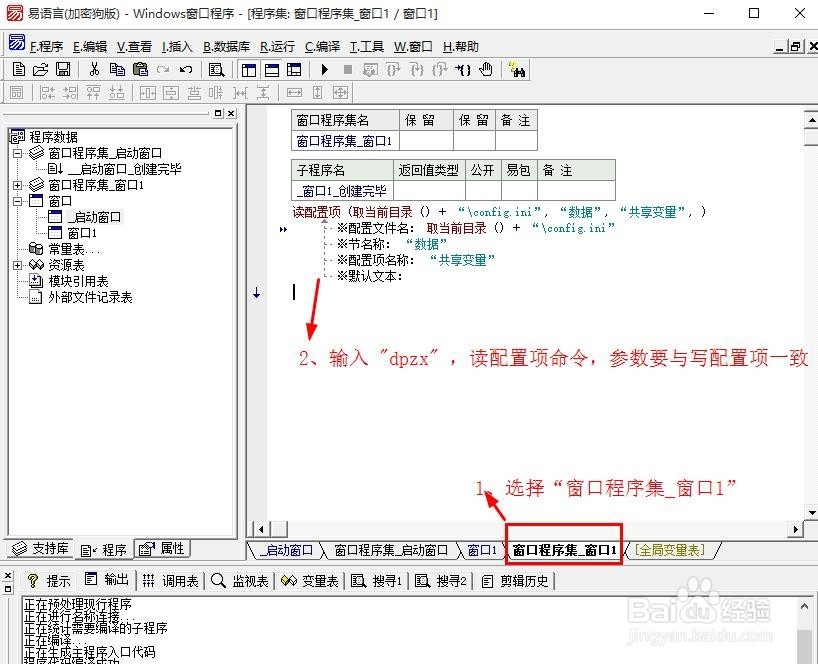This screenshot has width=818, height=664.
Task: Open the T.工具 menu
Action: tap(367, 47)
